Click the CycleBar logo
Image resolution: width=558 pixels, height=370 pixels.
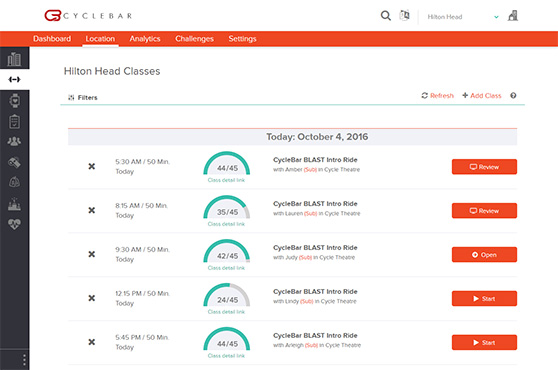coord(88,16)
